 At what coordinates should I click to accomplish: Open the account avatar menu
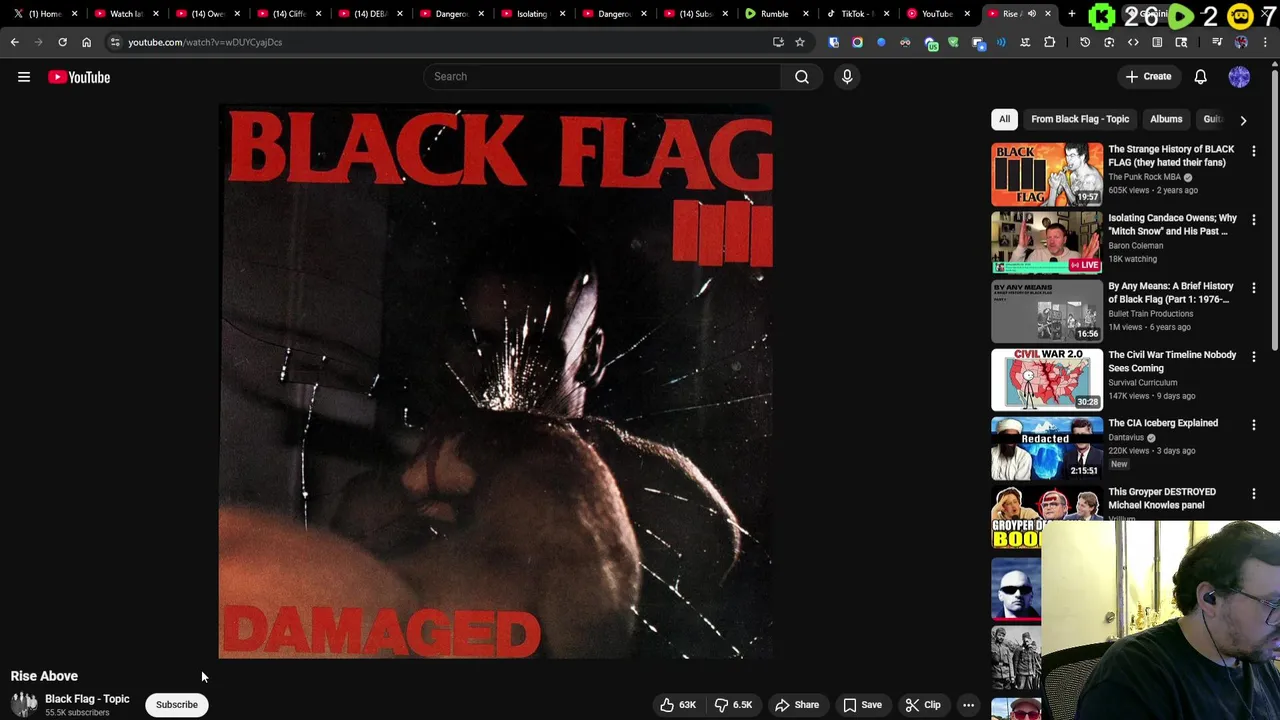pos(1239,76)
